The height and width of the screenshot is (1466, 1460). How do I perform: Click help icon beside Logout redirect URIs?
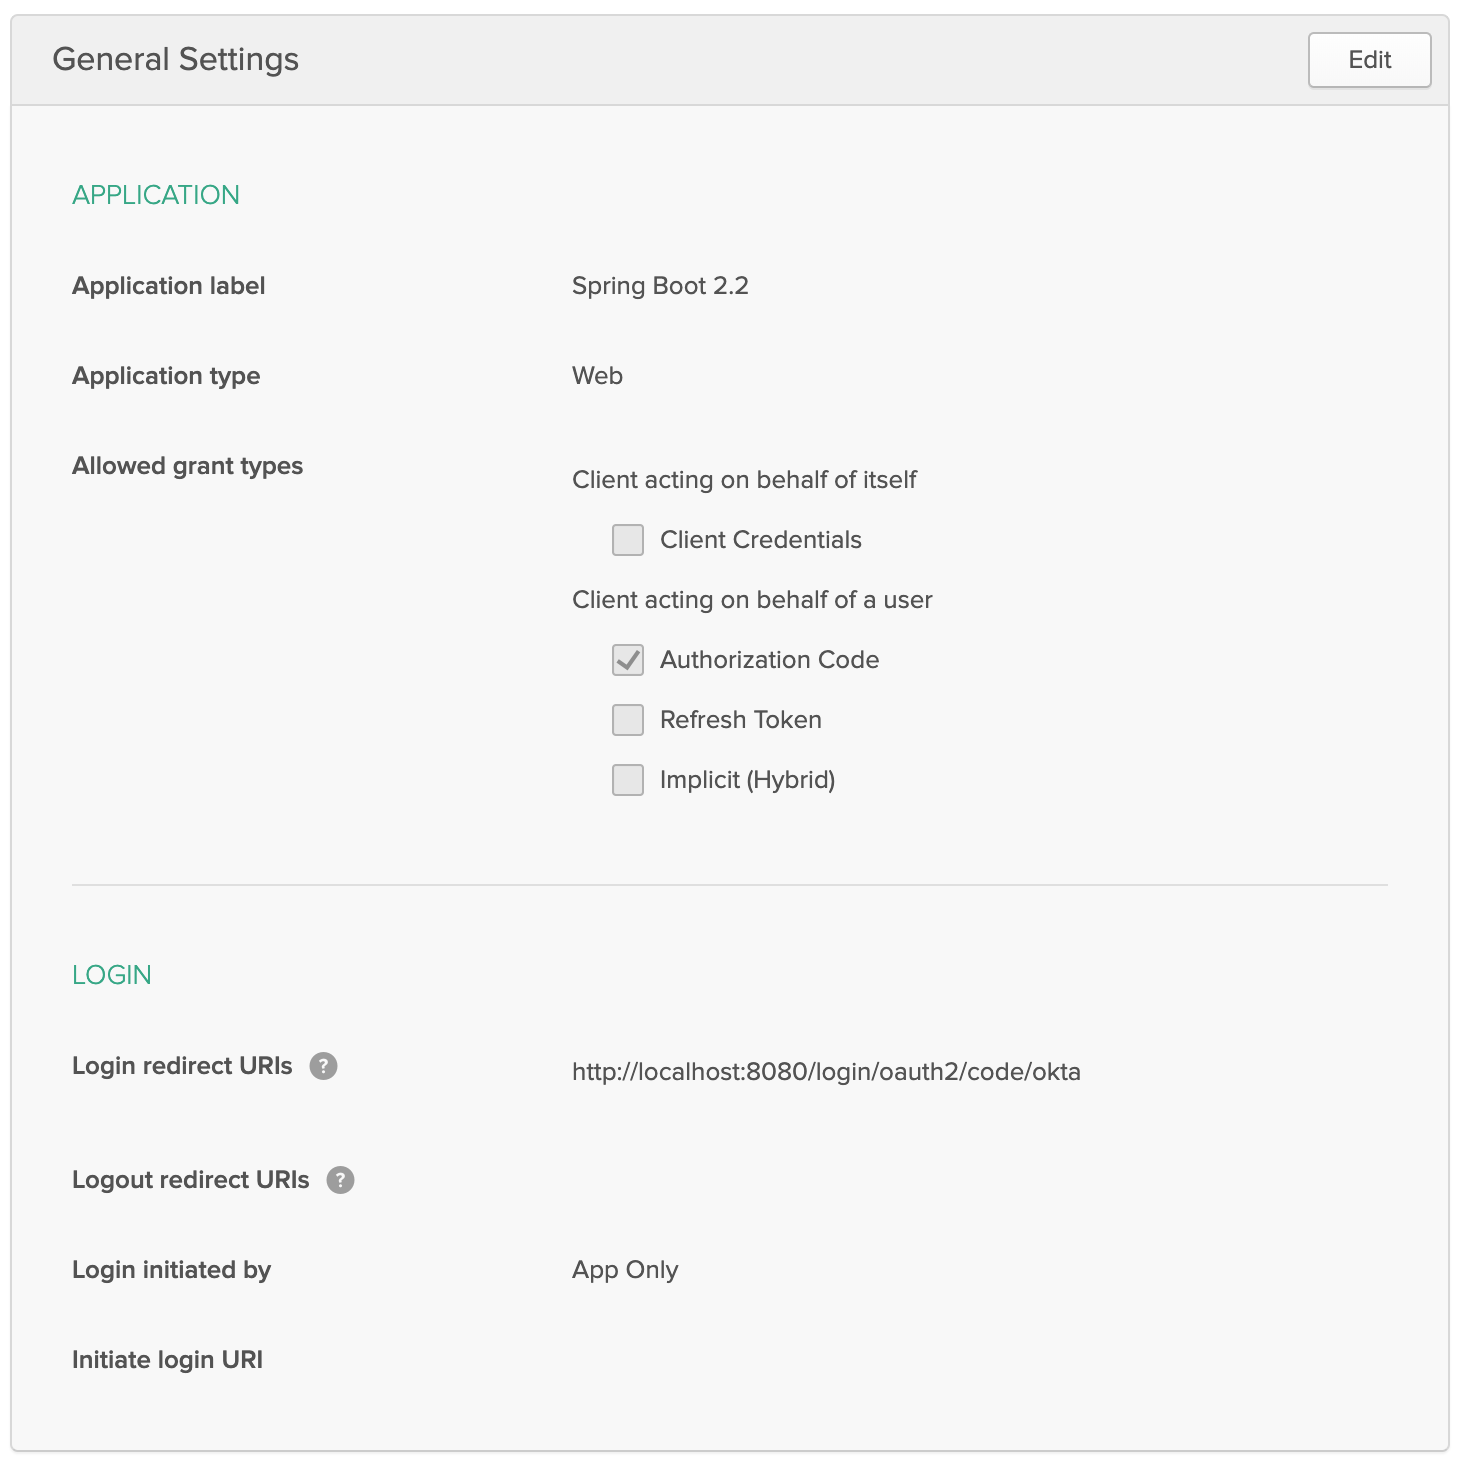click(x=340, y=1180)
